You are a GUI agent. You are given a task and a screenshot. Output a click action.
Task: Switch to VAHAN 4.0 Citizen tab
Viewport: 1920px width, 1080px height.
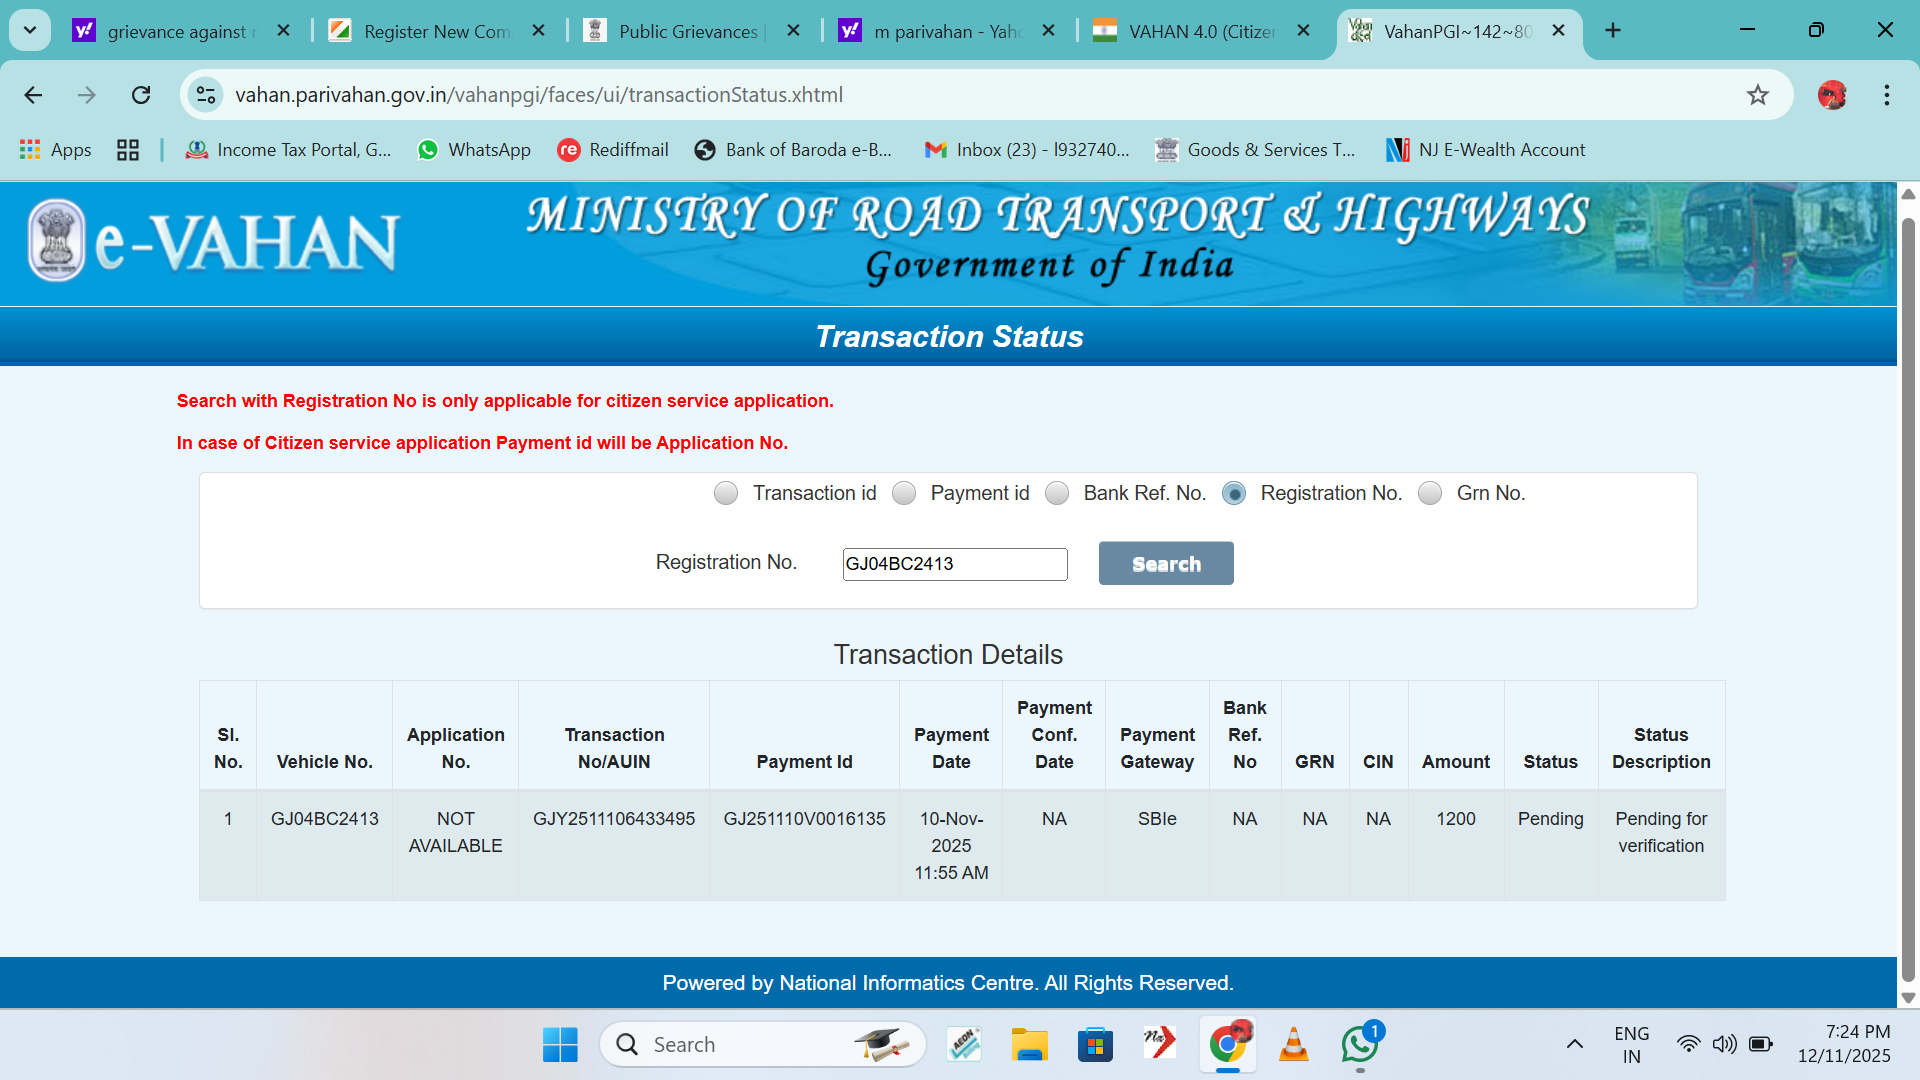coord(1200,31)
